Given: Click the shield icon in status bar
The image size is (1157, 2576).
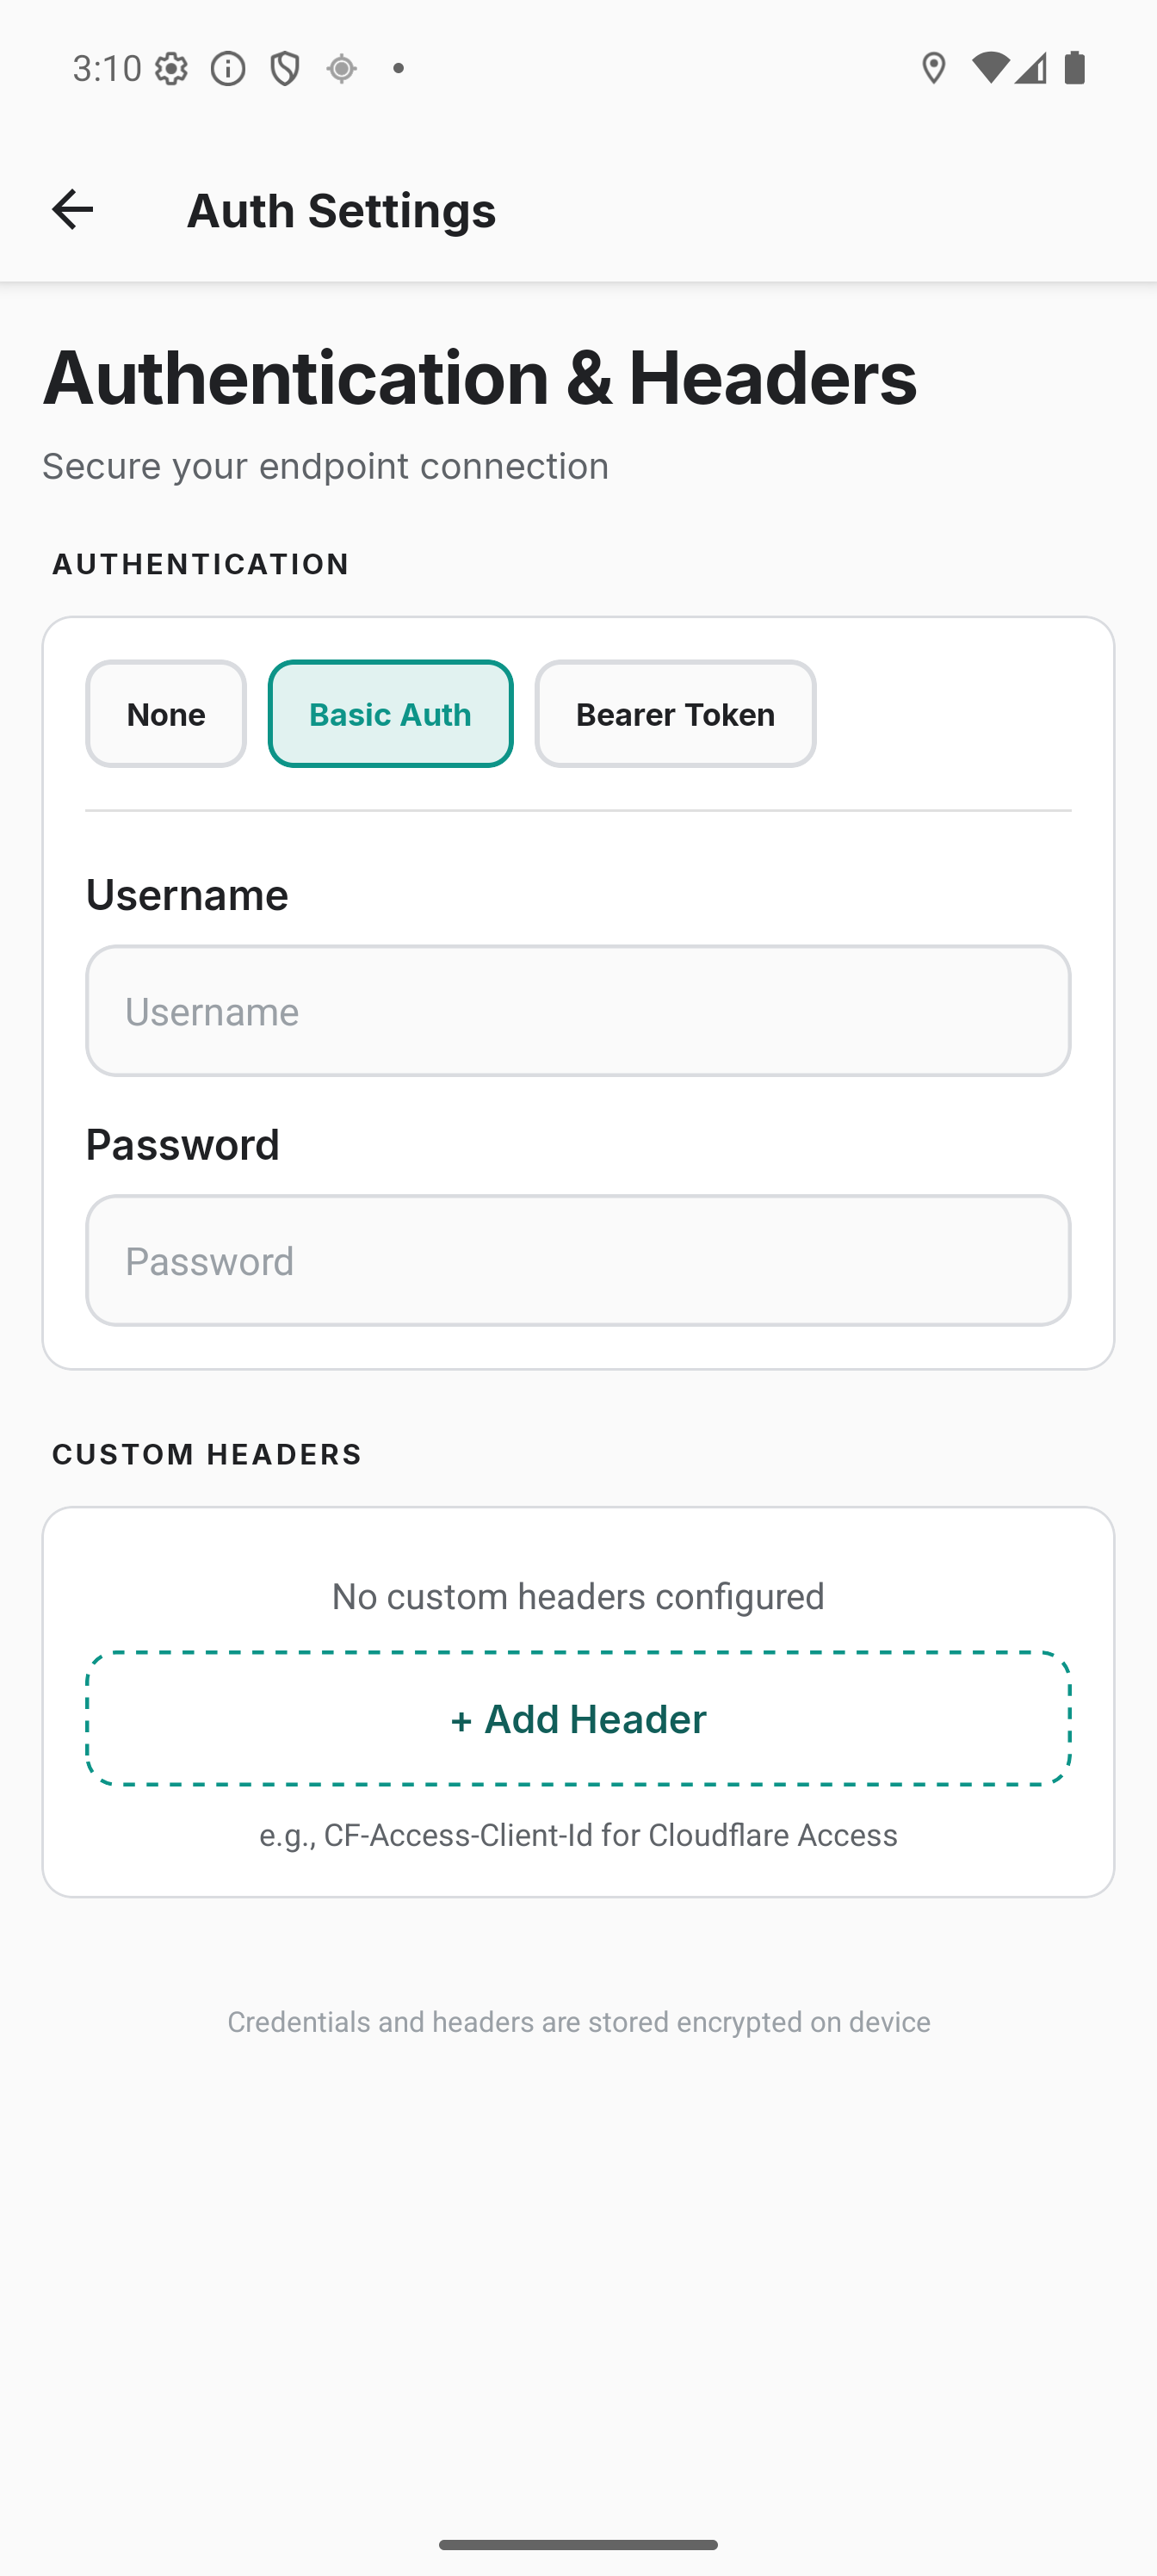Looking at the screenshot, I should [x=284, y=67].
